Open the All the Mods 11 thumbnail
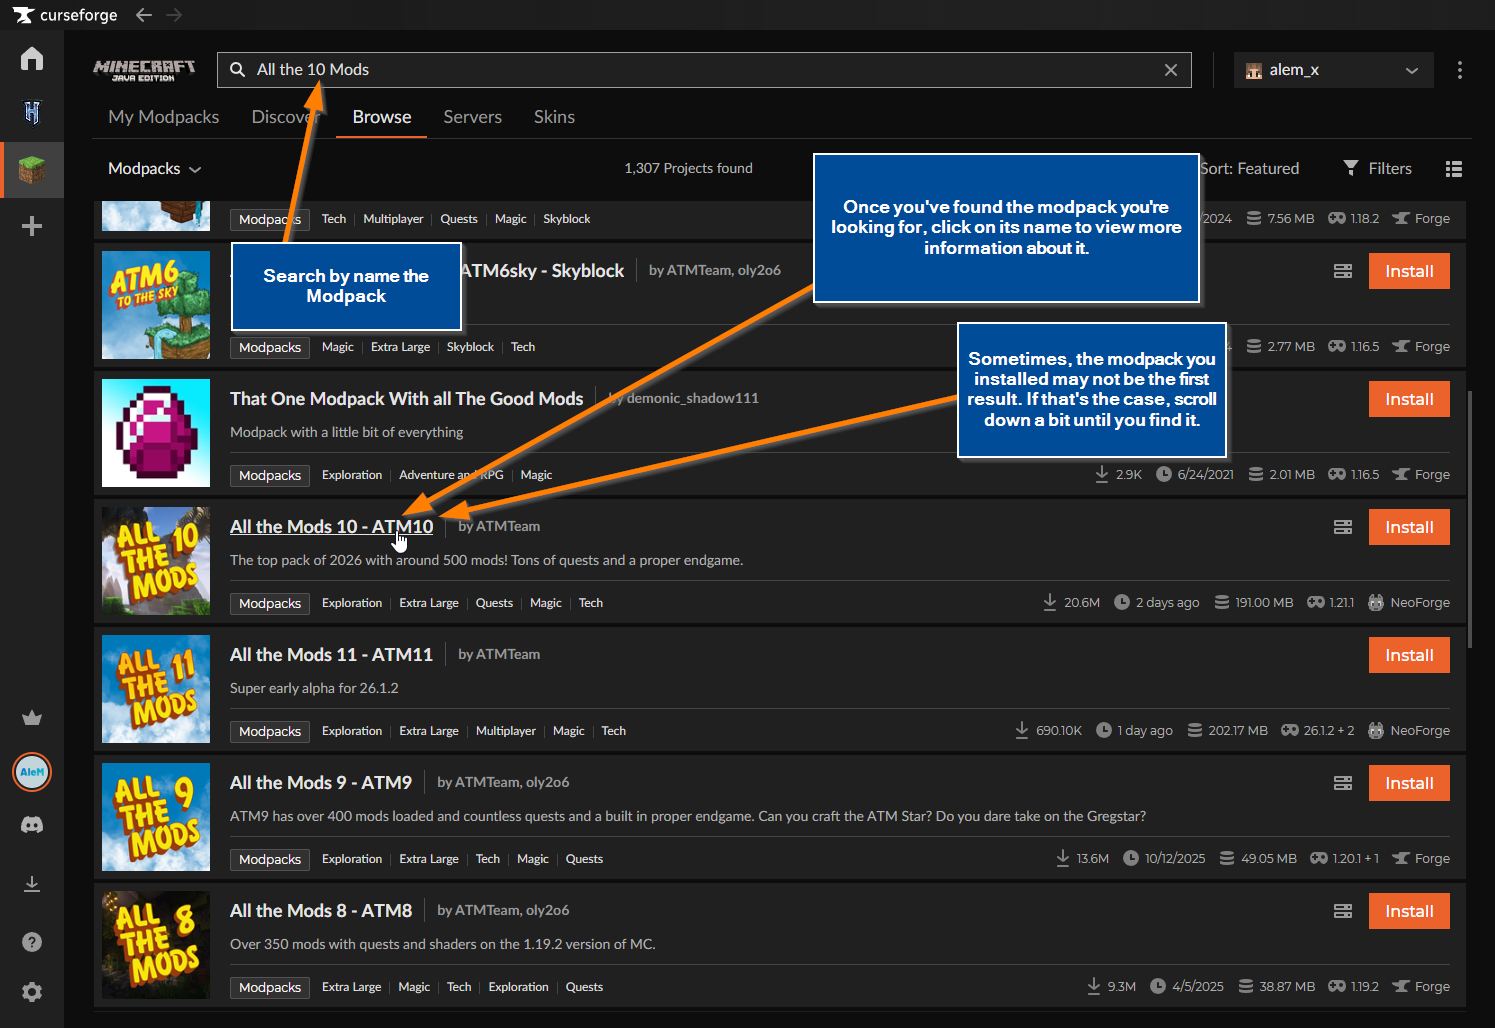This screenshot has height=1028, width=1495. coord(156,689)
